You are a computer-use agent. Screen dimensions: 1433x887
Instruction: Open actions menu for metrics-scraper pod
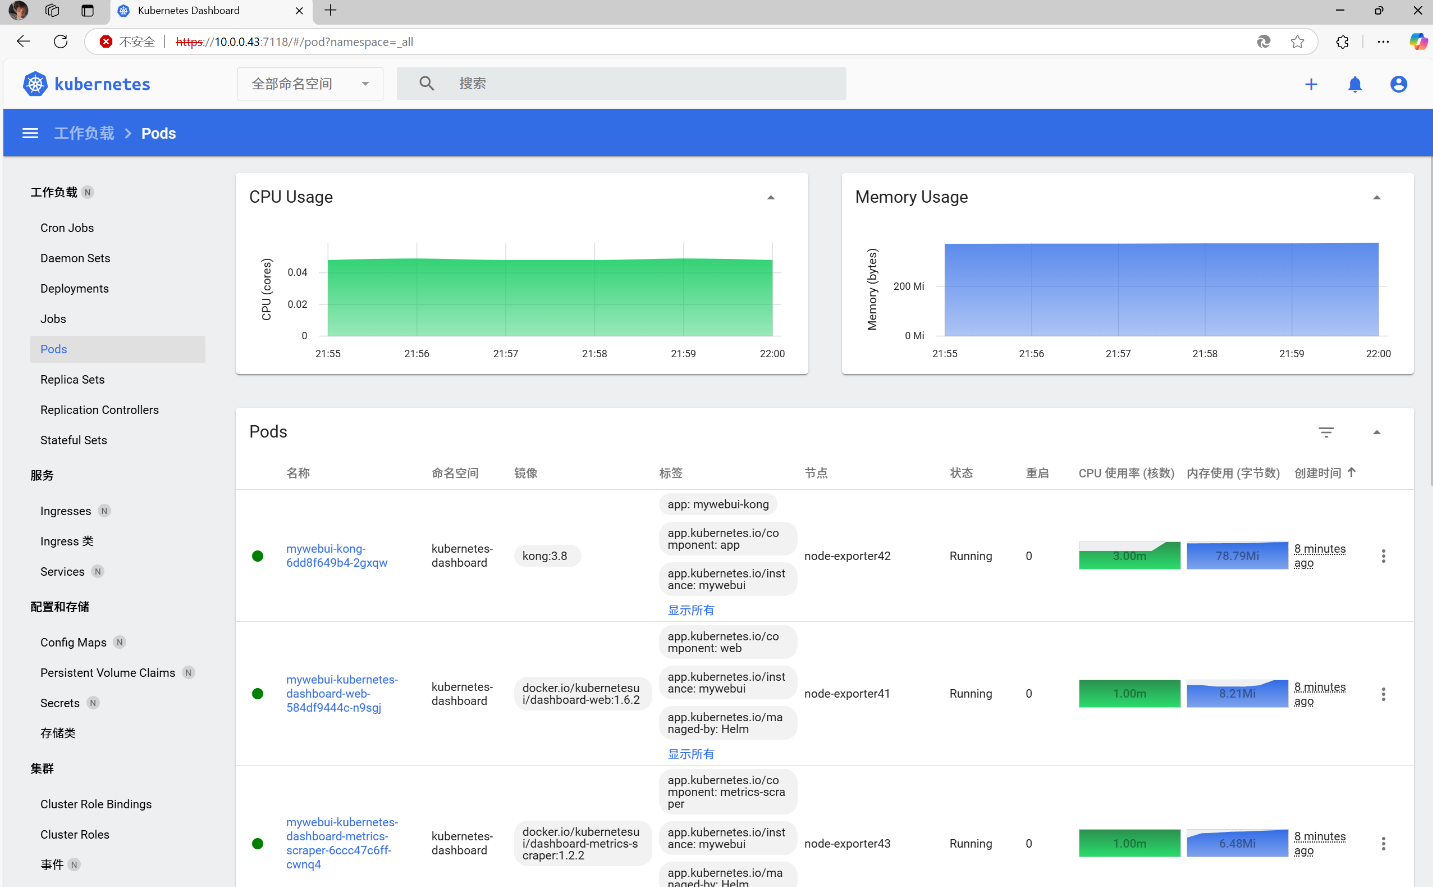[1383, 844]
